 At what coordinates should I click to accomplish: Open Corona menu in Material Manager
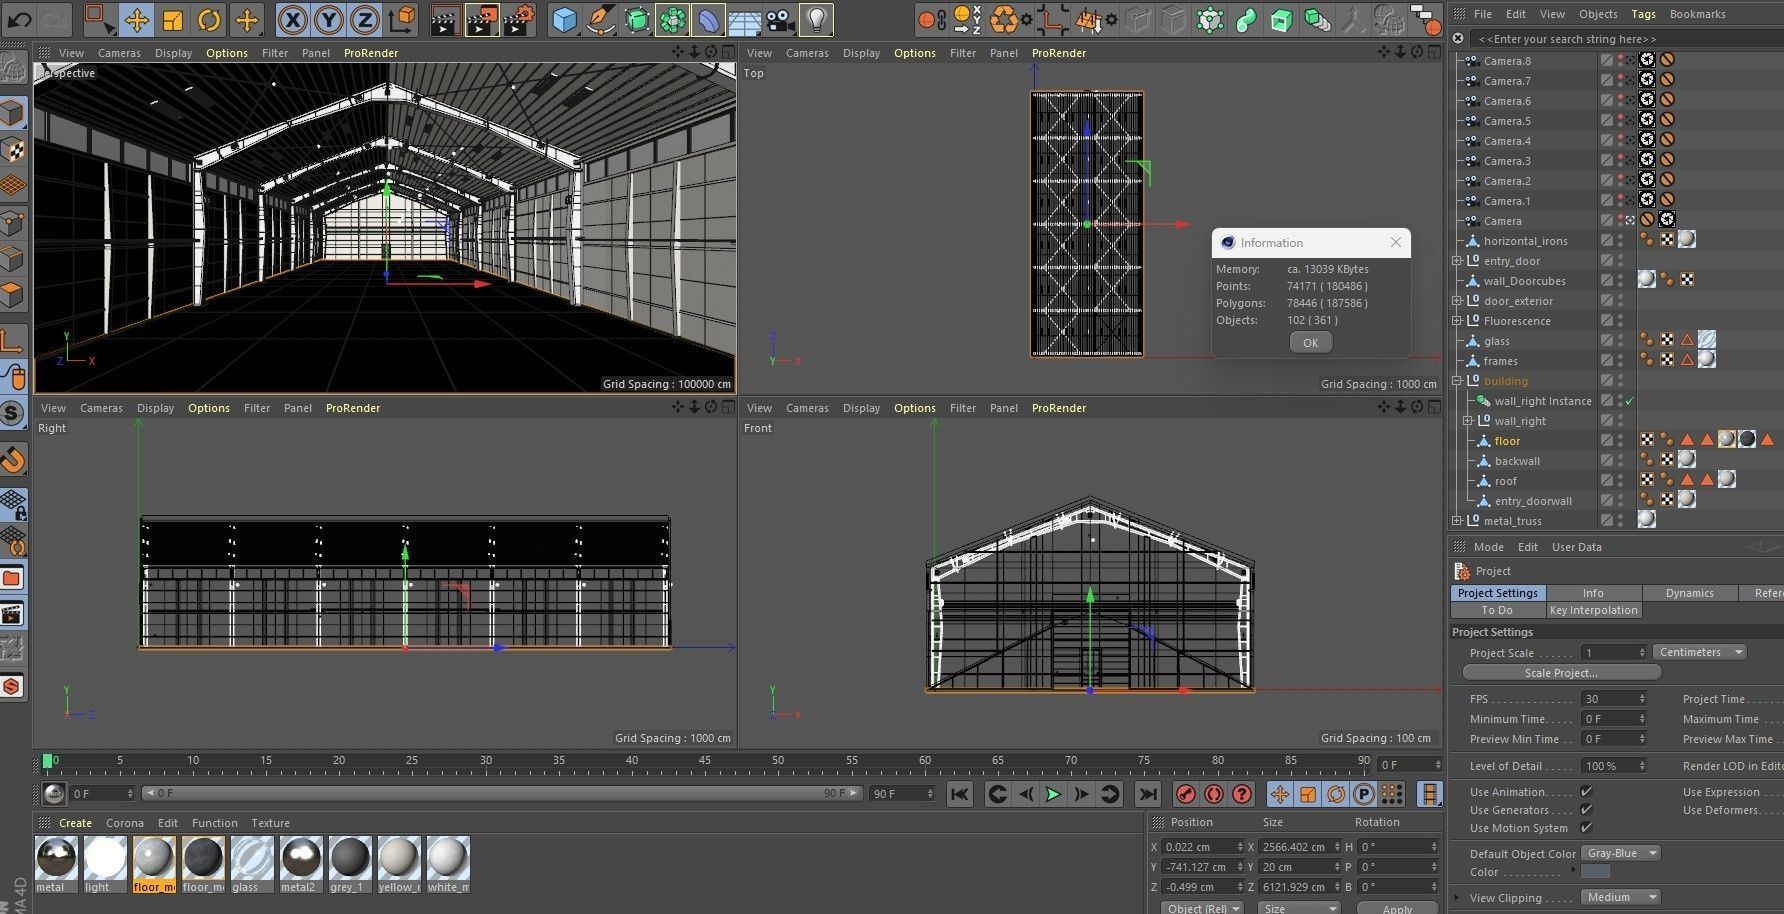tap(125, 823)
